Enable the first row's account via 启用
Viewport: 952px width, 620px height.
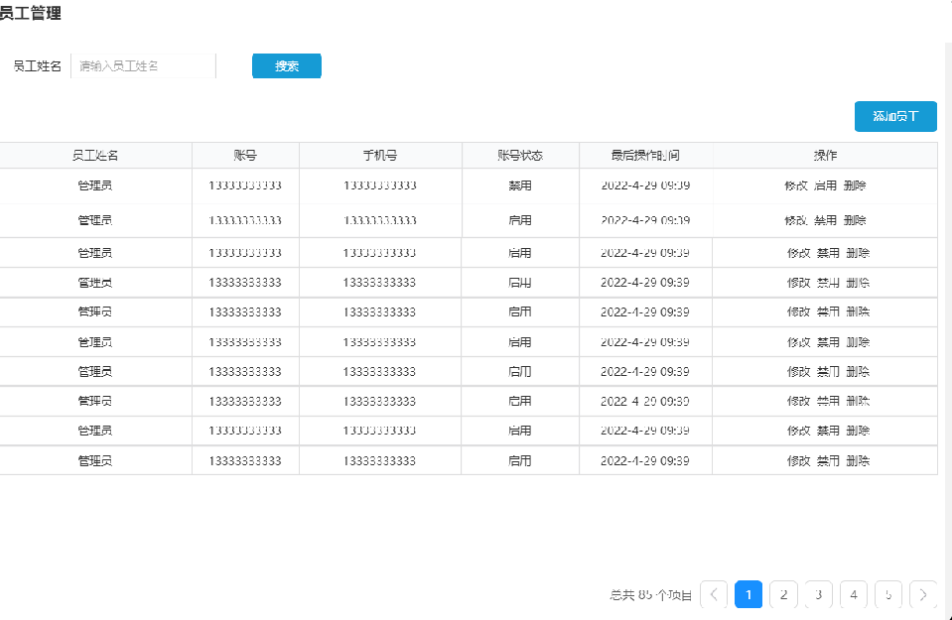coord(826,185)
